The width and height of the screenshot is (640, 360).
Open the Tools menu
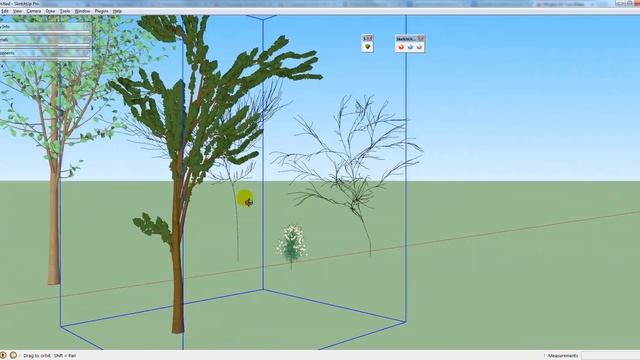[65, 11]
